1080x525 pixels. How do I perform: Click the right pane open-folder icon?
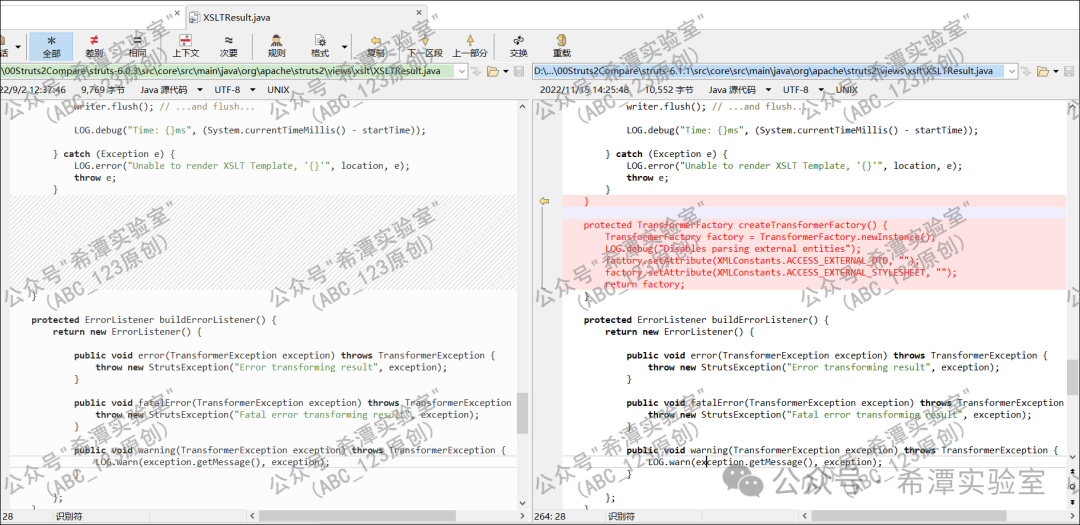pyautogui.click(x=1043, y=71)
